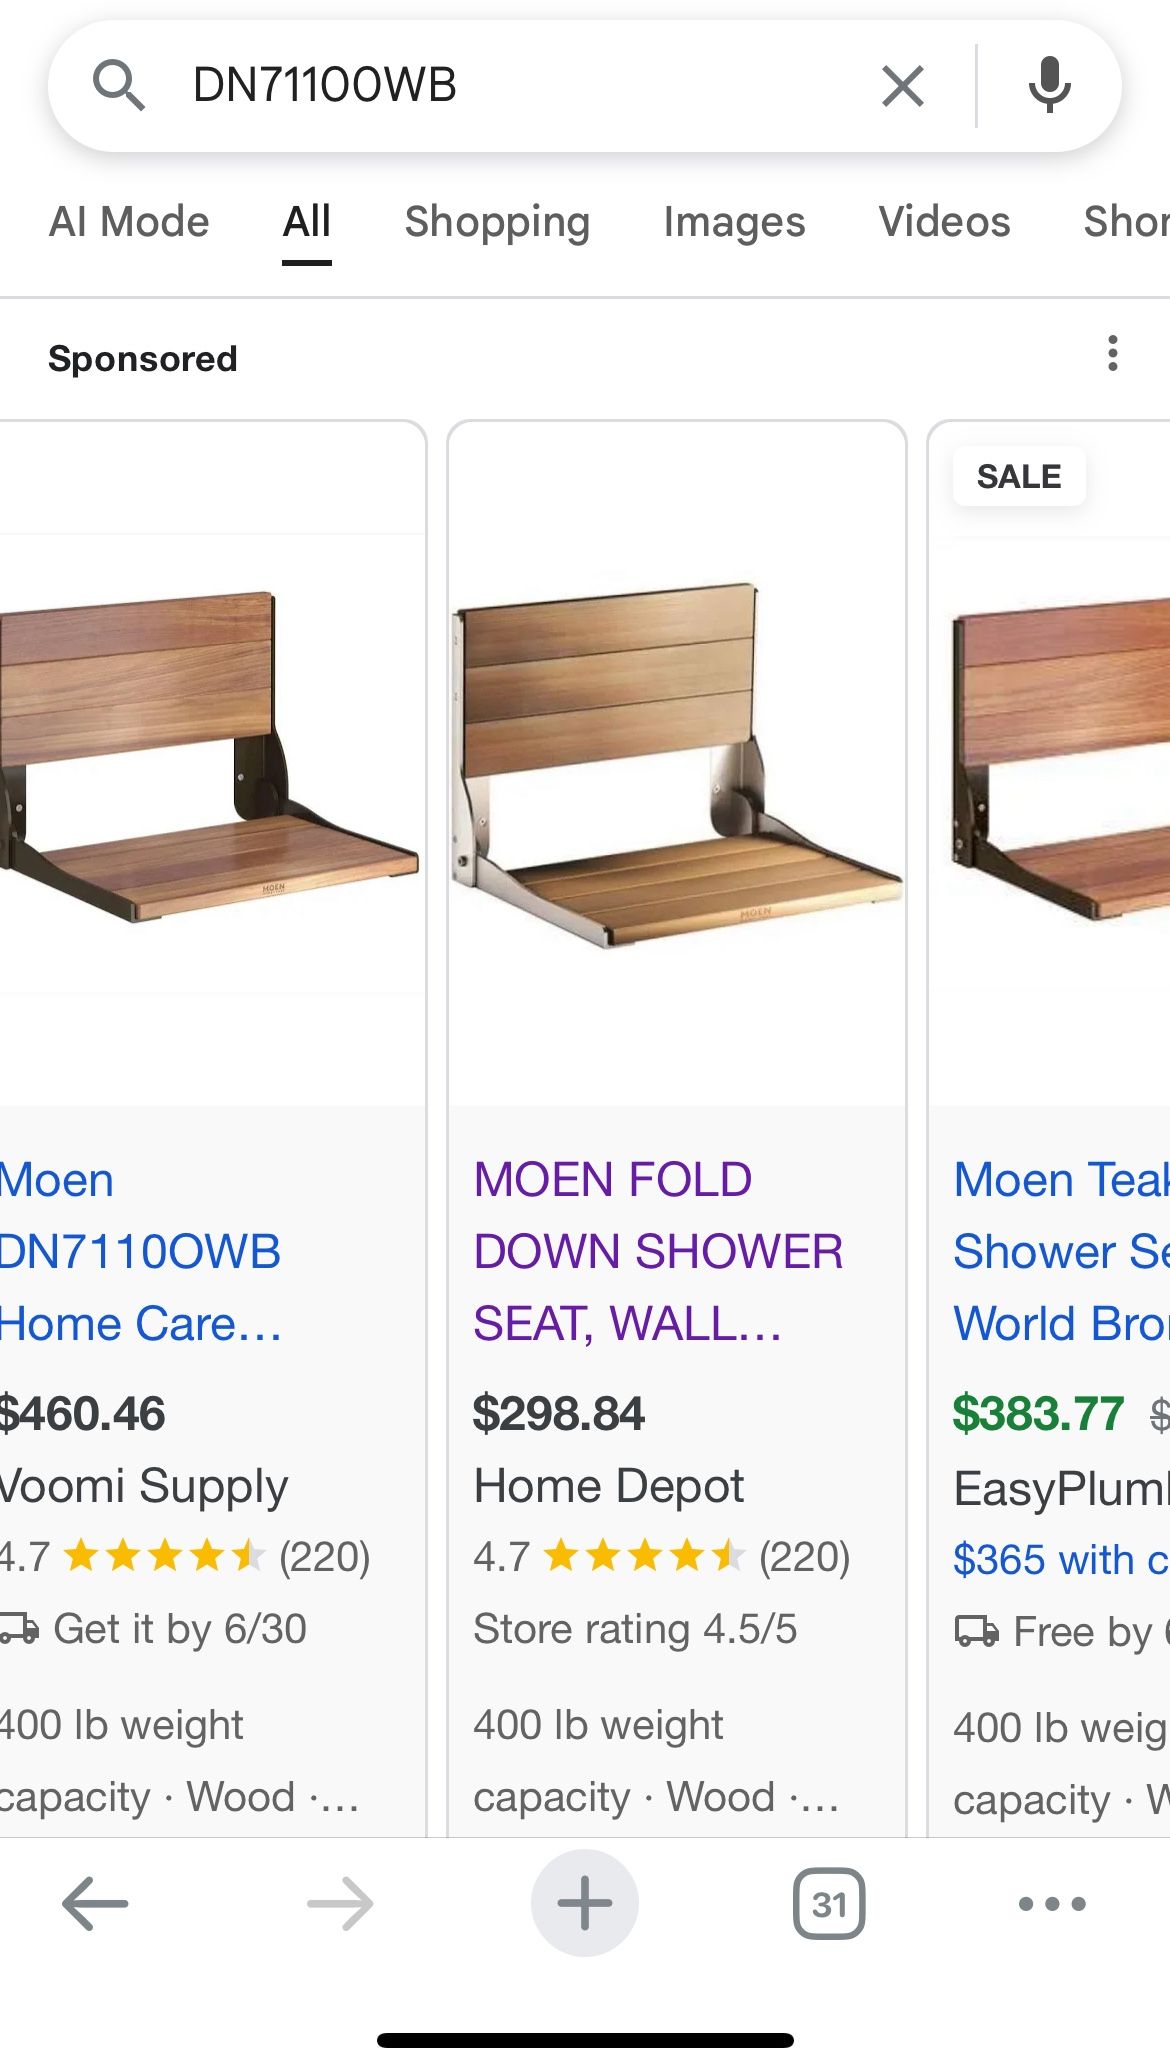Click the currently active All tab
Screen dimensions: 1170x2072
[306, 222]
